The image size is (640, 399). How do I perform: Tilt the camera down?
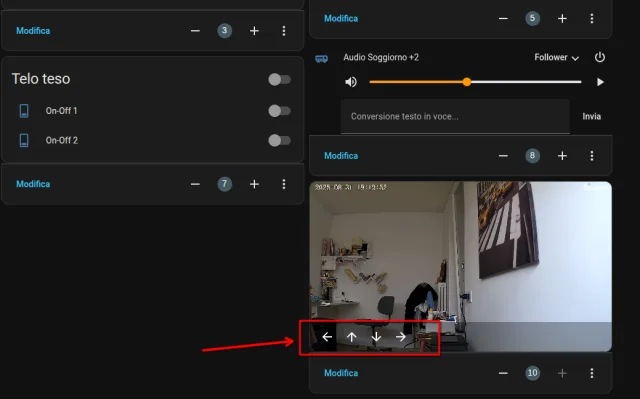[376, 337]
